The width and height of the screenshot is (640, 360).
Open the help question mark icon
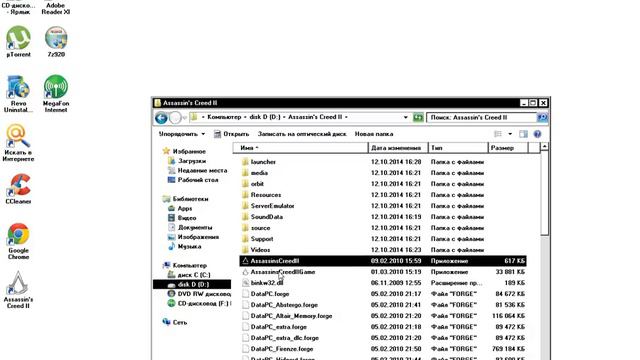pos(537,134)
